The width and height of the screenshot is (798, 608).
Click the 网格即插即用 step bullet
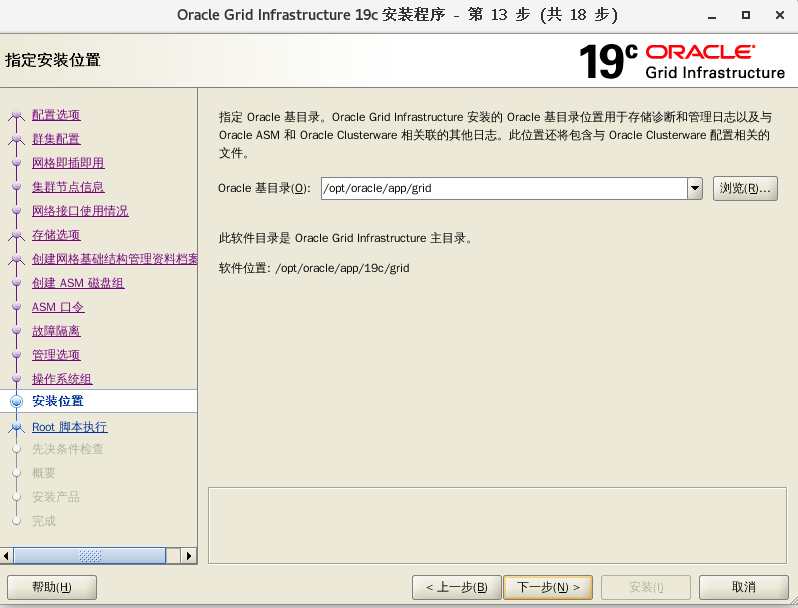click(16, 162)
